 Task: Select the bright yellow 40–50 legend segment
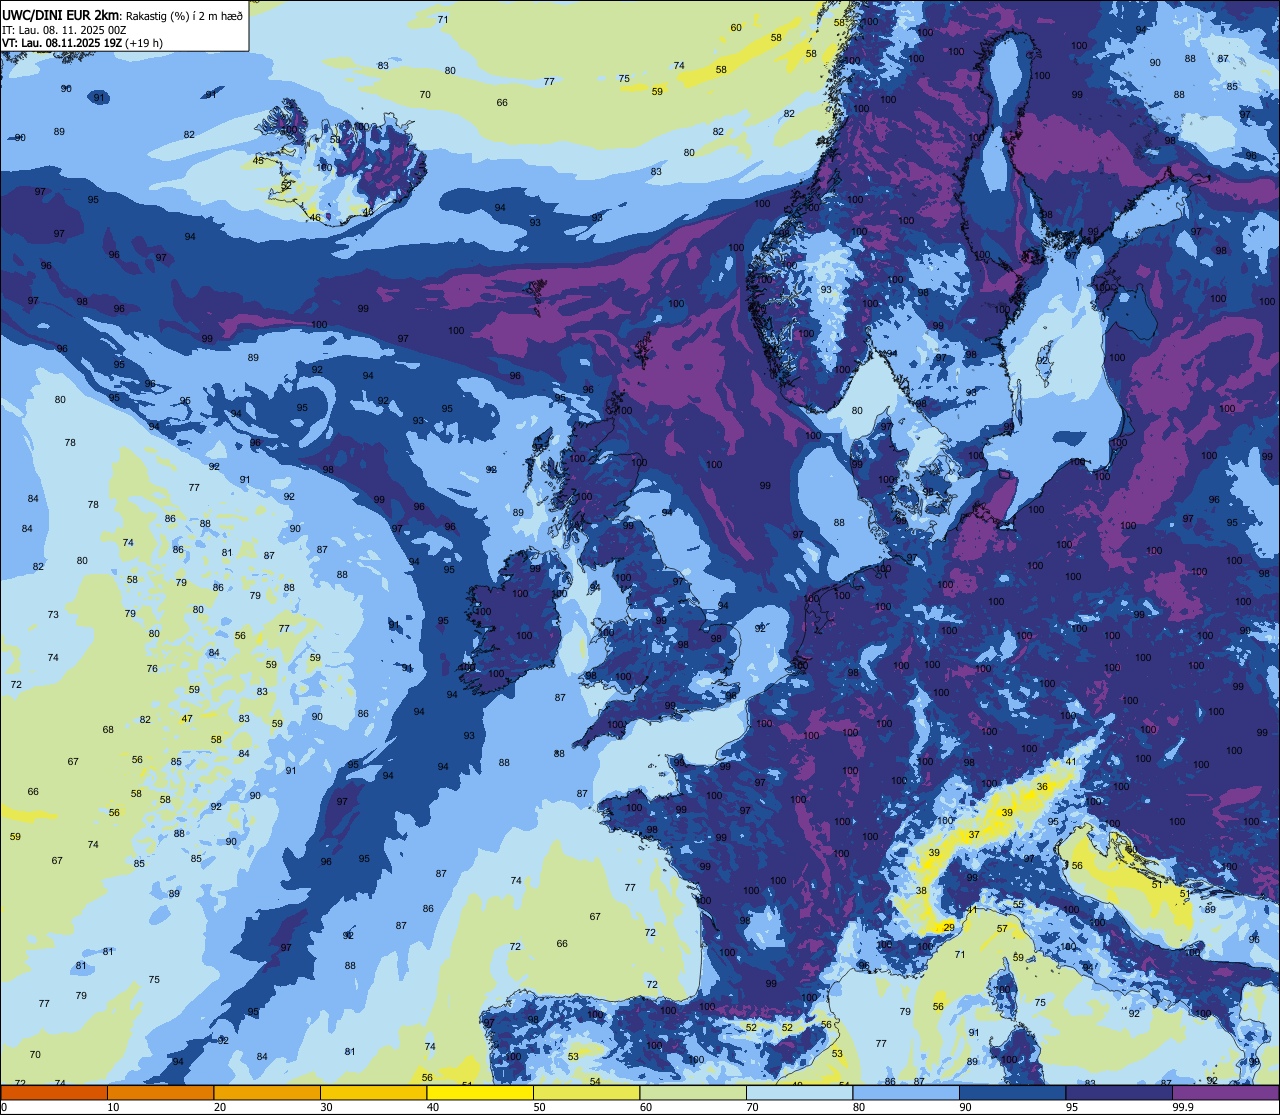pyautogui.click(x=480, y=1092)
